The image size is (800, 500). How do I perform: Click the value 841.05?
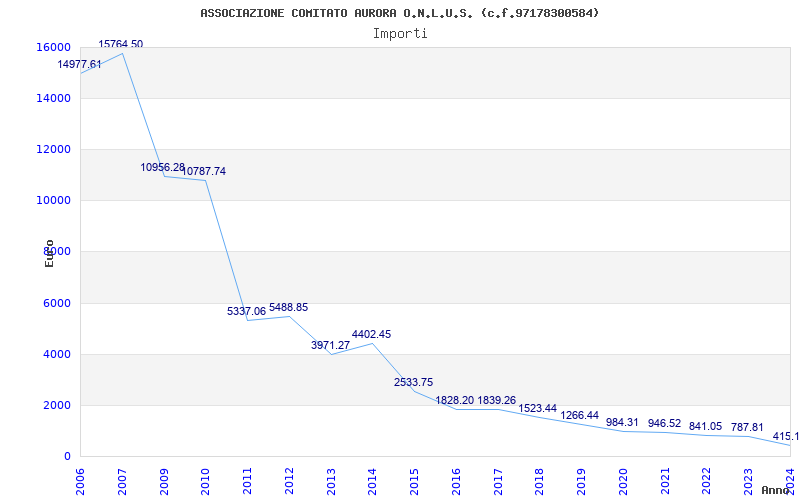point(705,427)
